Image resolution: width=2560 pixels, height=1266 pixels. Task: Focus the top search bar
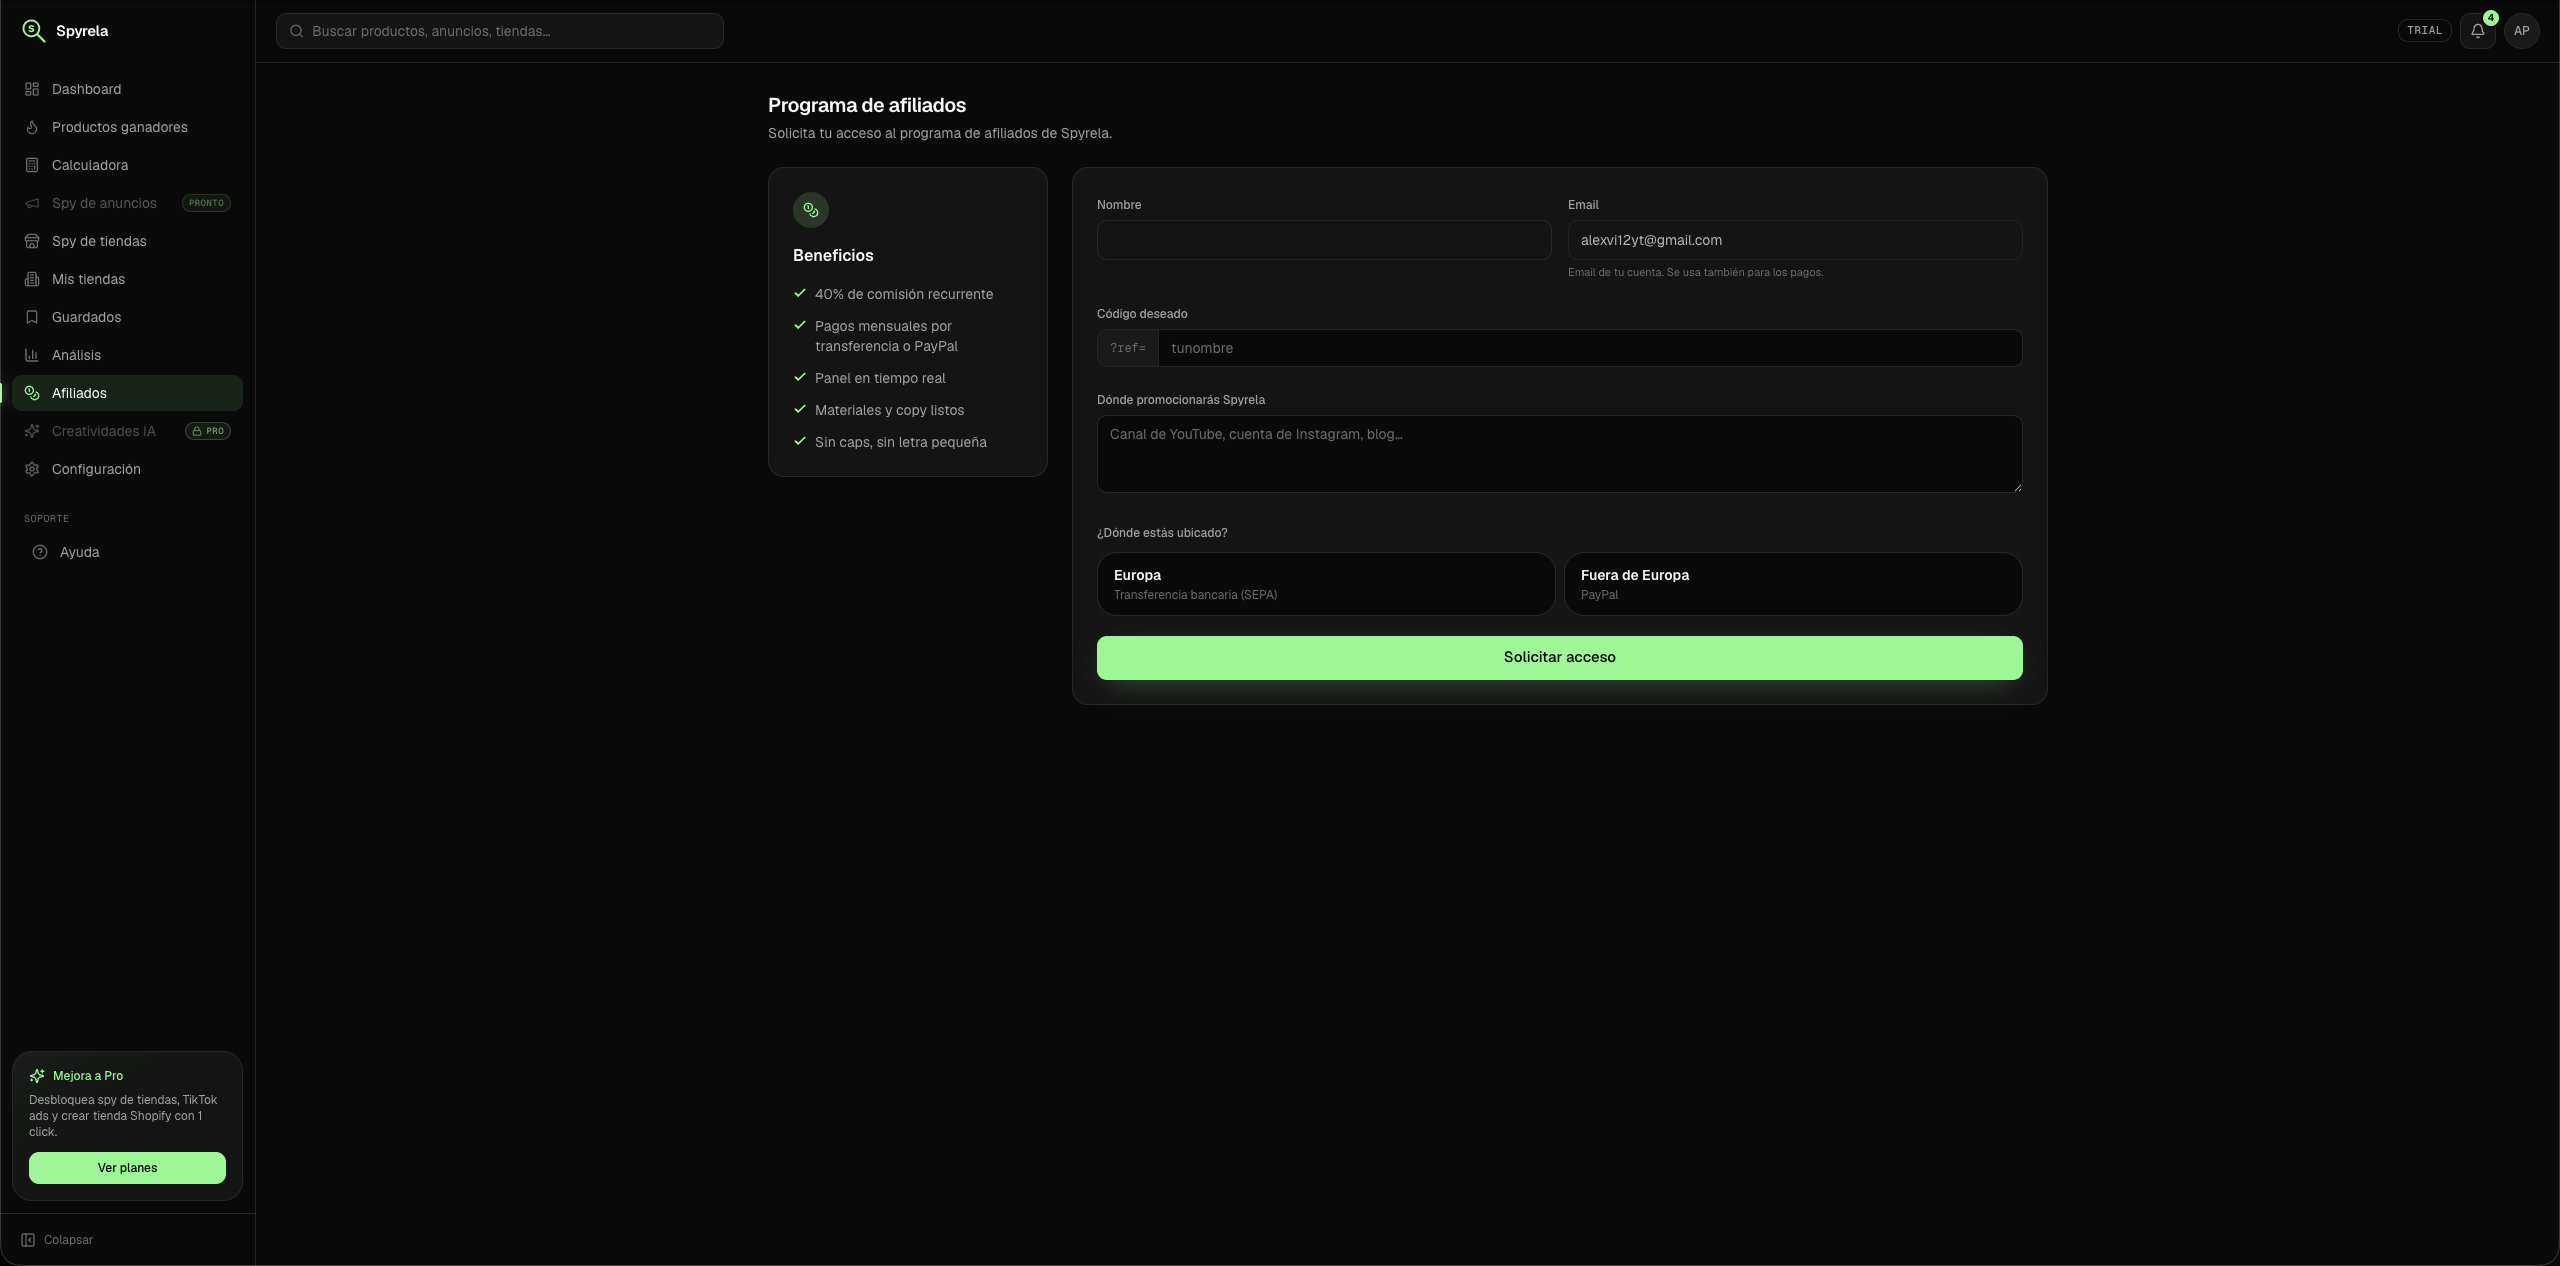coord(500,31)
